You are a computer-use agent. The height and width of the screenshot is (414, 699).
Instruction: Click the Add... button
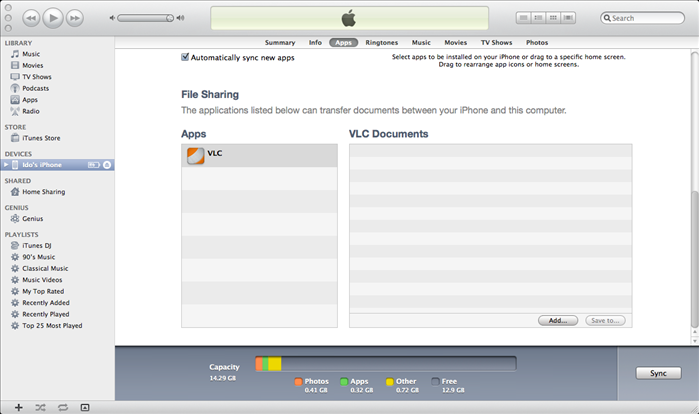pyautogui.click(x=558, y=320)
